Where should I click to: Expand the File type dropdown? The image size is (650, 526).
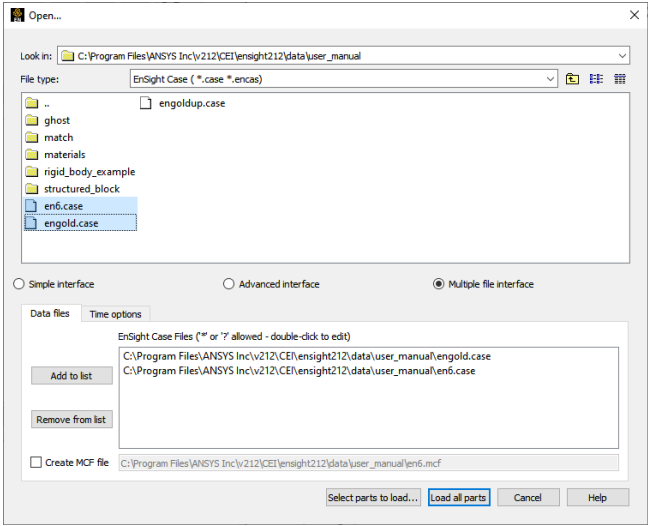click(x=550, y=79)
